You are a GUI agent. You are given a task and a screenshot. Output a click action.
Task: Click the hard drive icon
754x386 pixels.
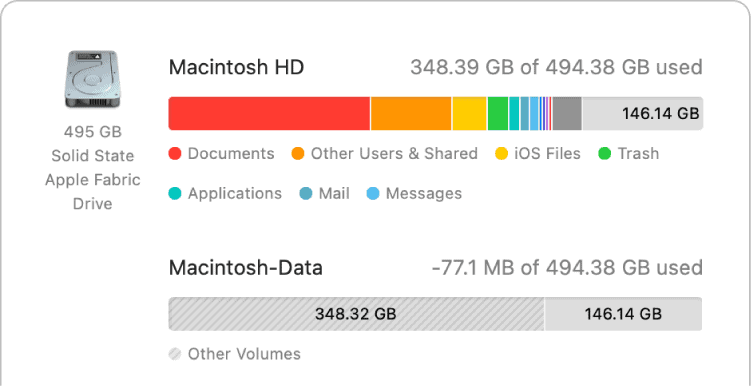pos(92,79)
